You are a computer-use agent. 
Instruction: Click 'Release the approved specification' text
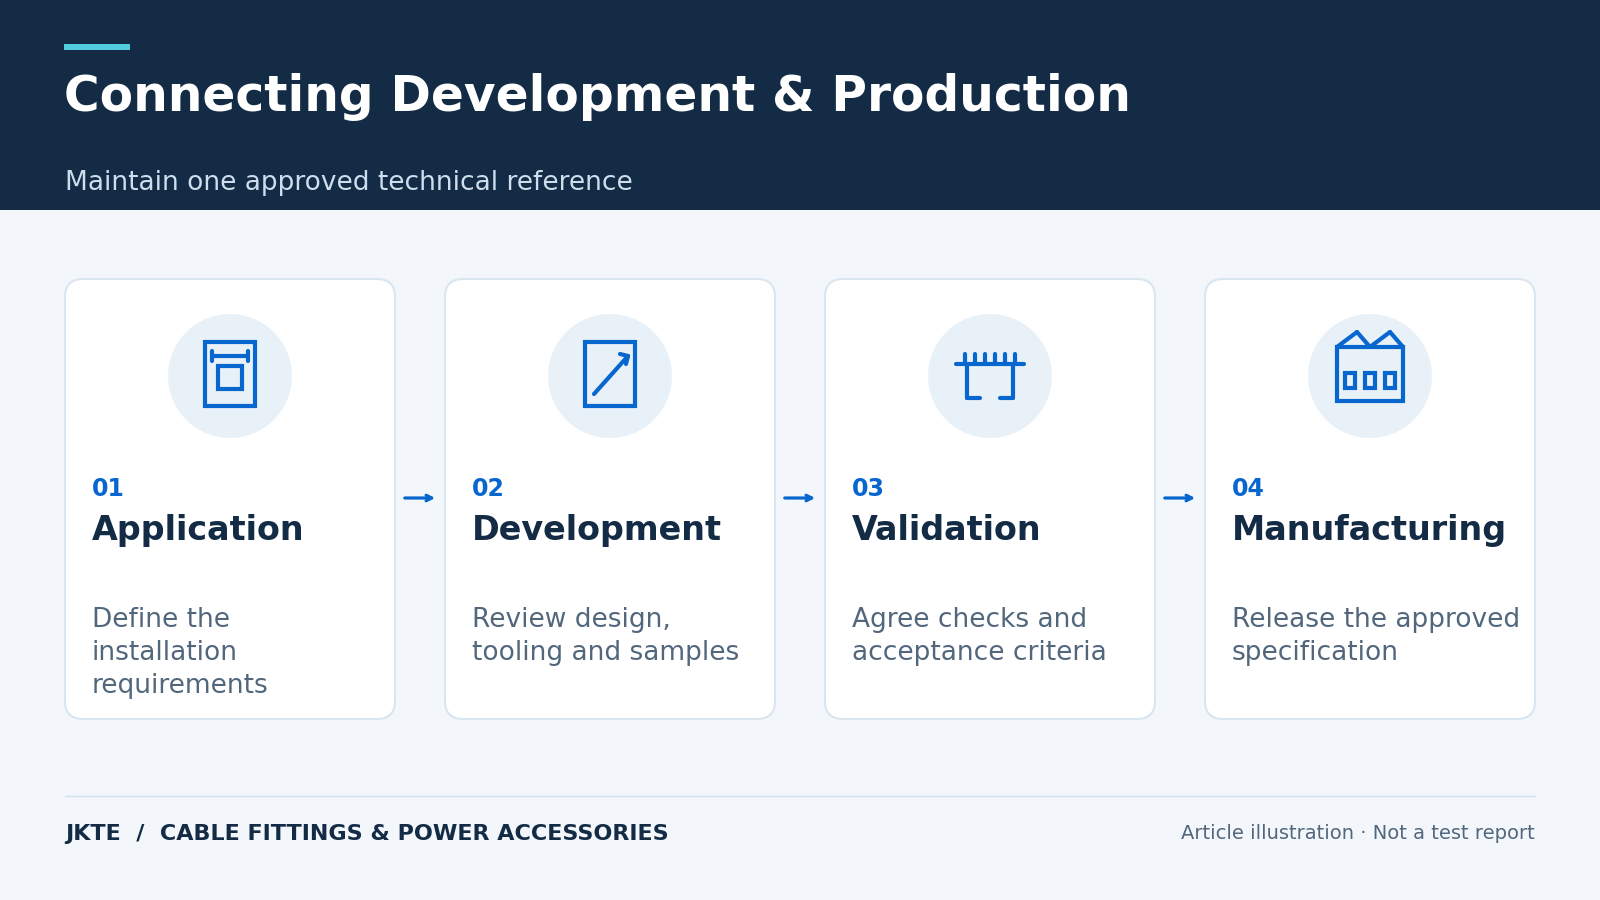(x=1375, y=635)
